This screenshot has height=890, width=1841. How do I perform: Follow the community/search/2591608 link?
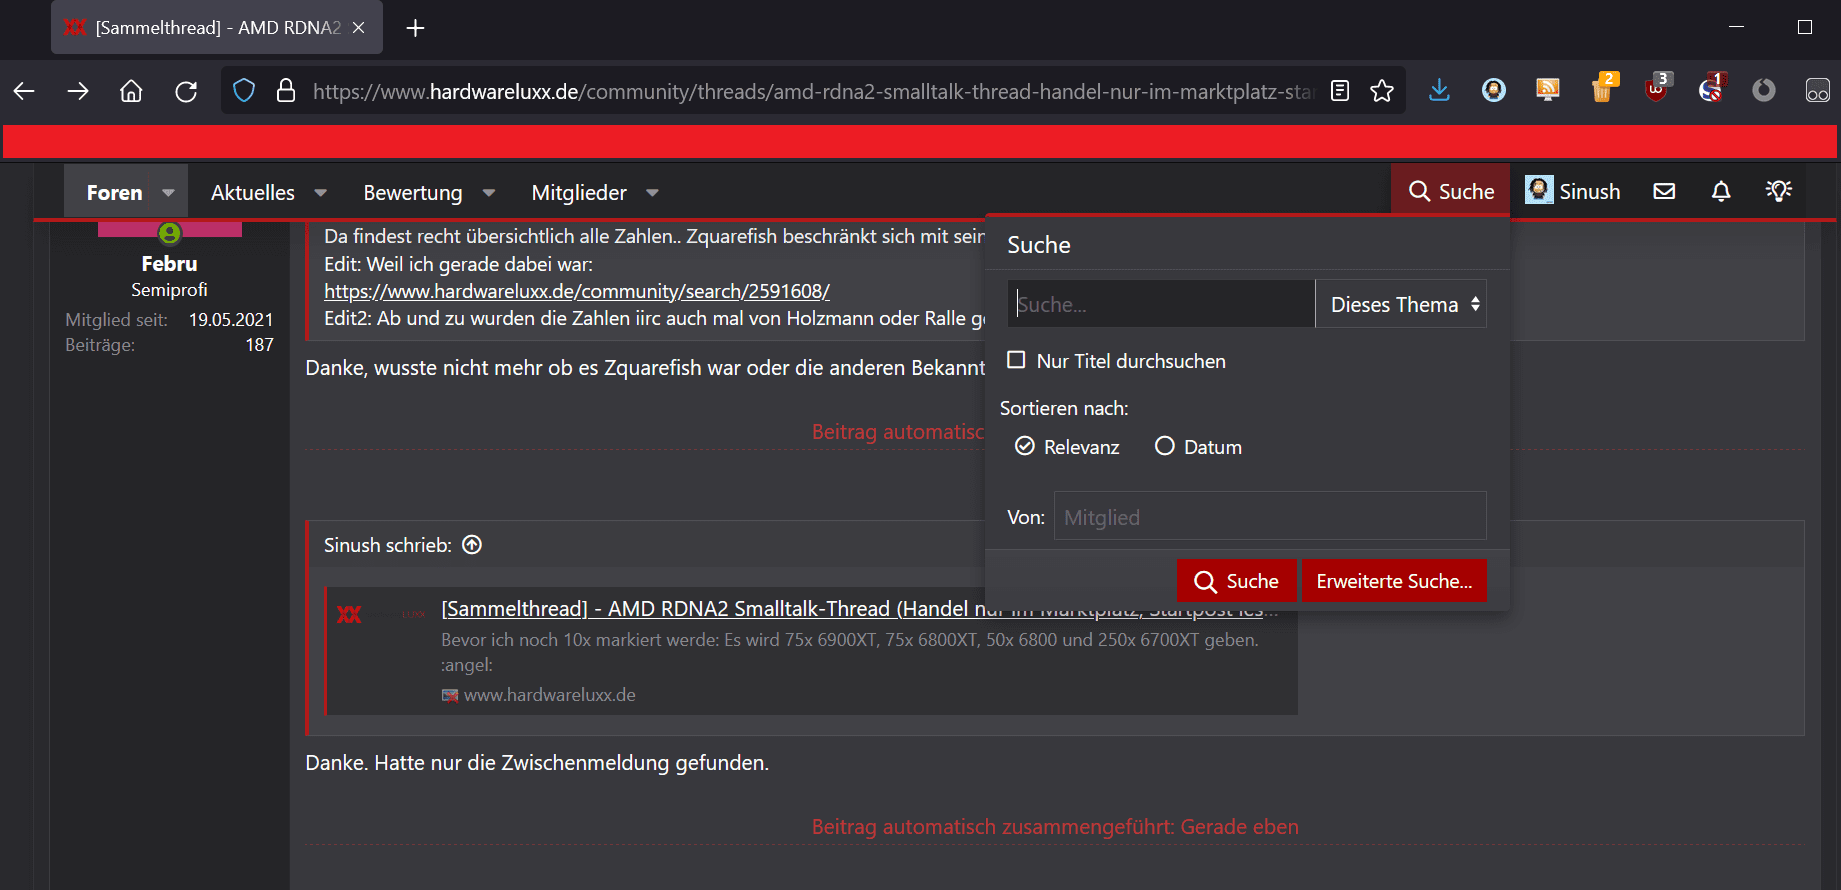(577, 291)
